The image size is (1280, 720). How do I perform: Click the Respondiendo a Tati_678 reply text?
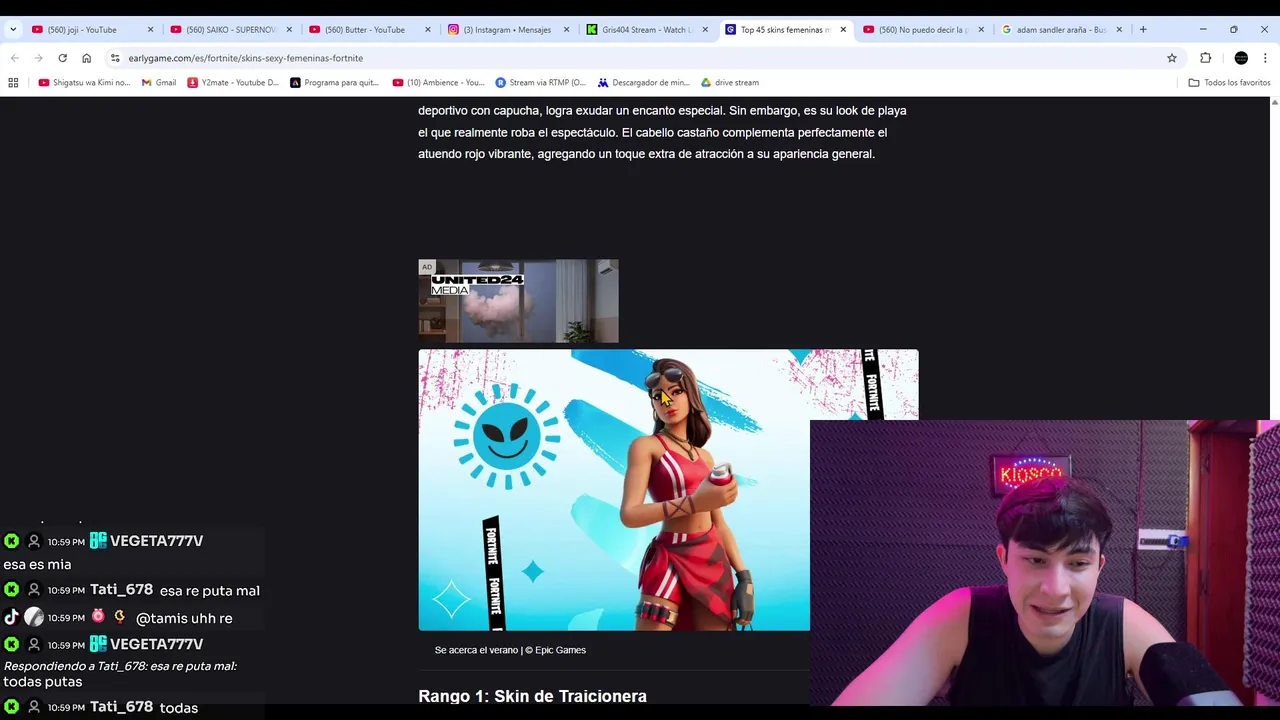point(120,666)
